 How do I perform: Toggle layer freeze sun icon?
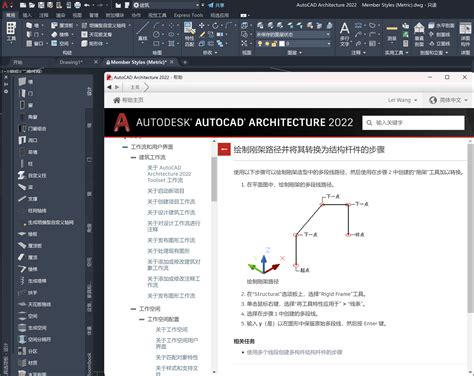(267, 43)
